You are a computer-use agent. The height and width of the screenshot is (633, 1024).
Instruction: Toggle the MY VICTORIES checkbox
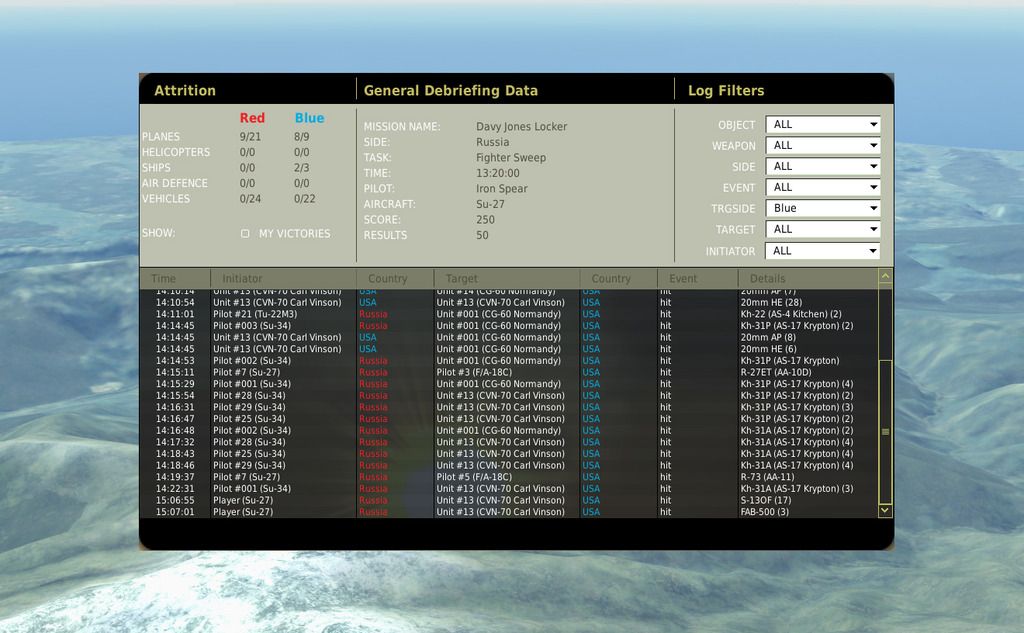tap(245, 234)
